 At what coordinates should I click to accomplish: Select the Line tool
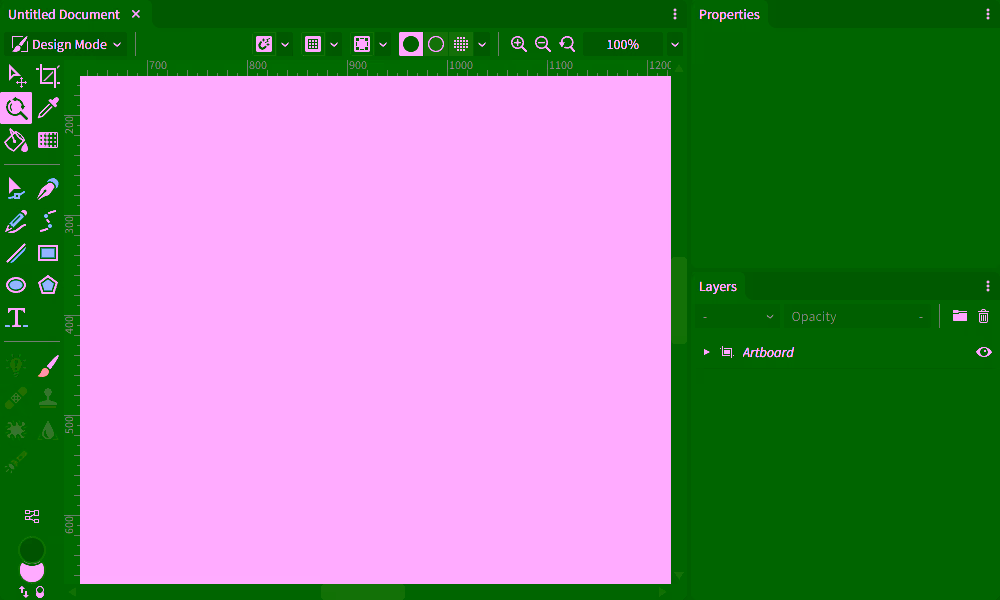pos(16,253)
